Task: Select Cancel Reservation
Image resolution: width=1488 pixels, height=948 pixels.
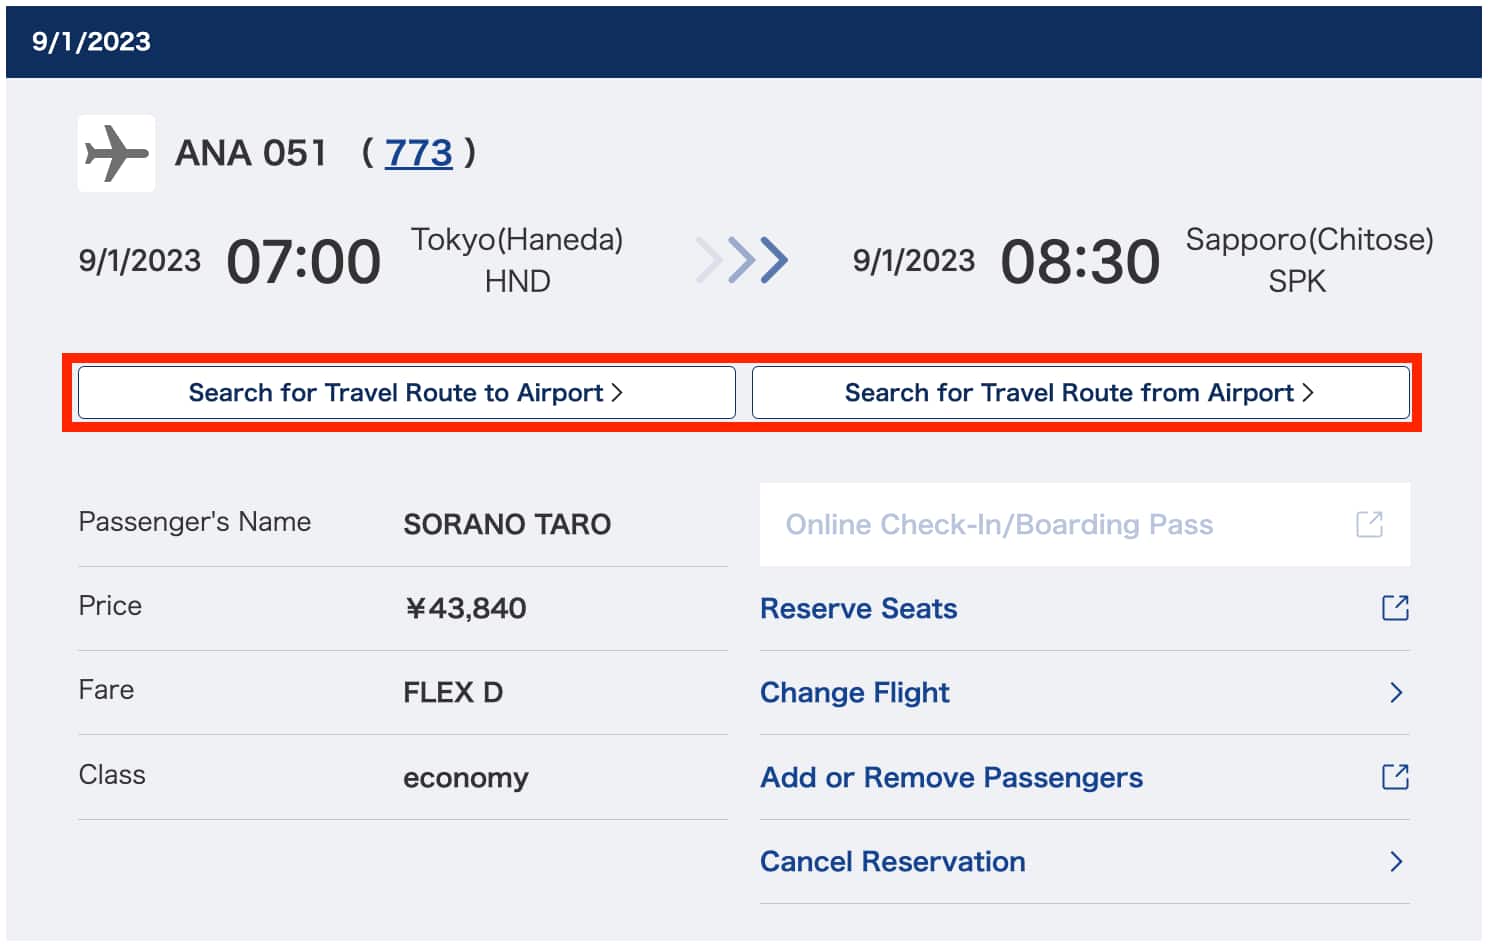Action: coord(892,862)
